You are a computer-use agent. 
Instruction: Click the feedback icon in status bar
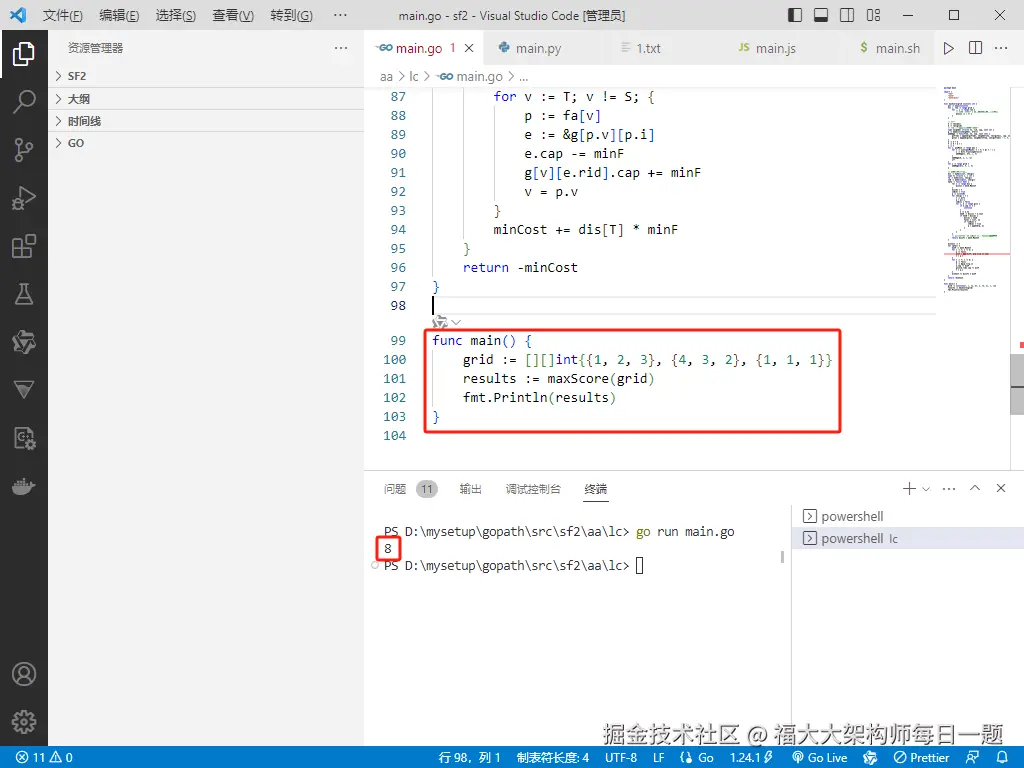[972, 758]
